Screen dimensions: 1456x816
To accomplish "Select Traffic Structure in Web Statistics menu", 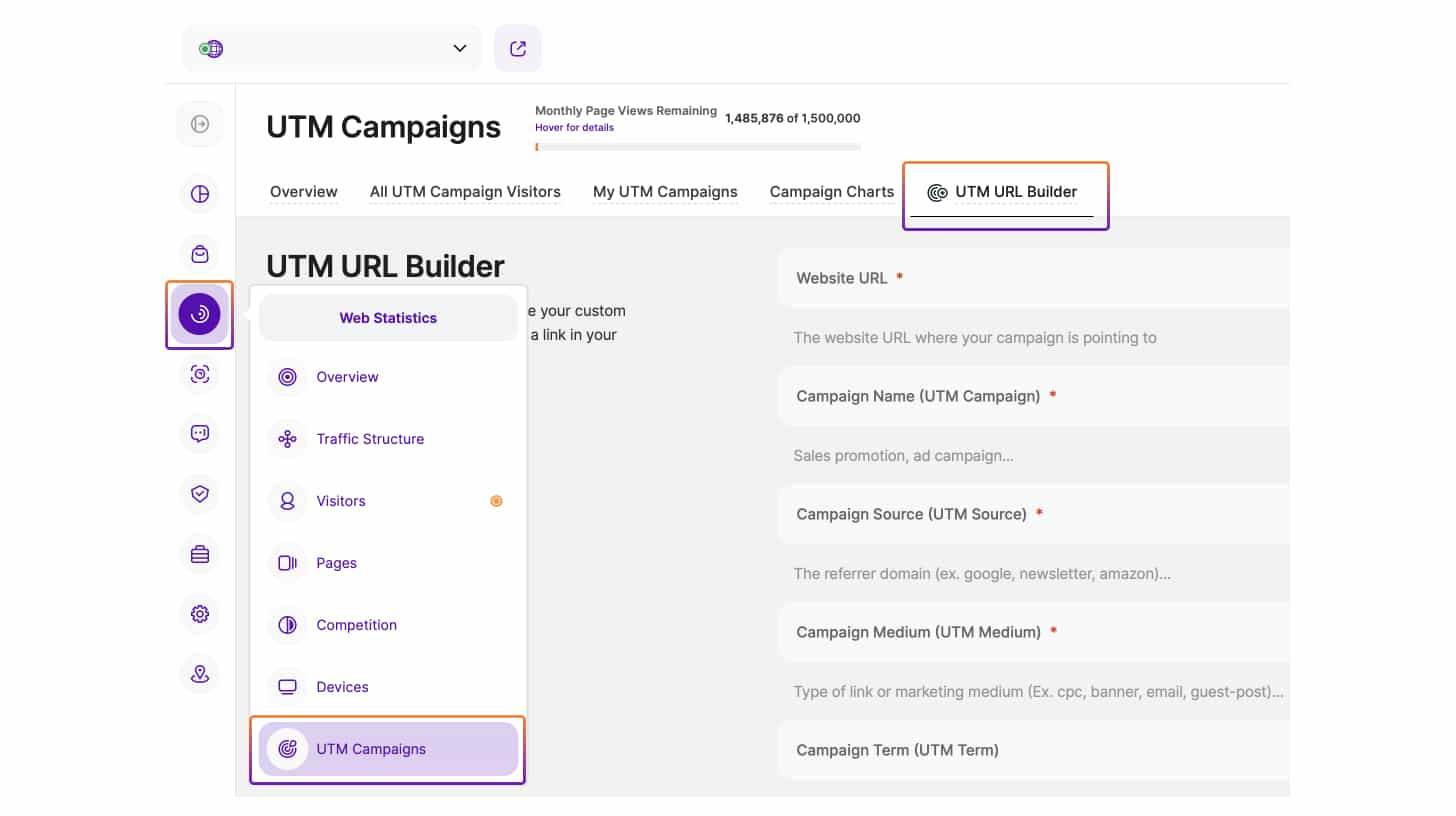I will point(370,439).
